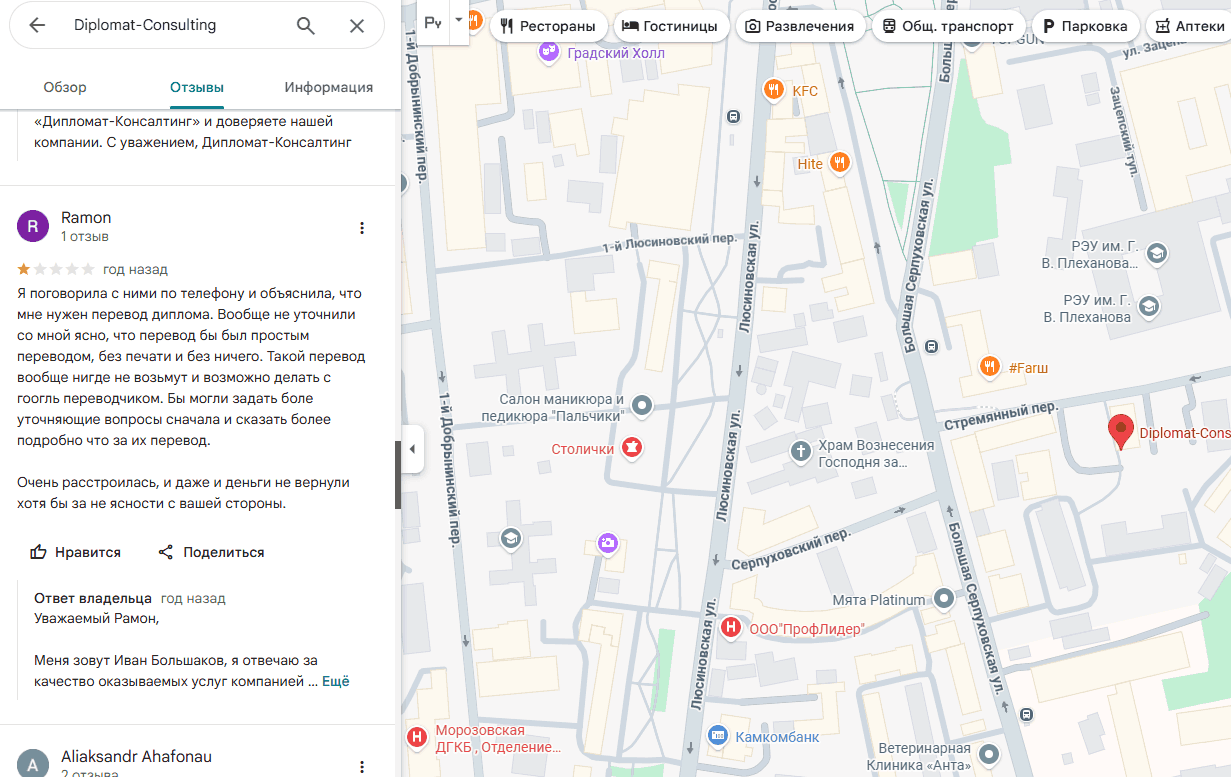This screenshot has width=1231, height=777.
Task: Click the Мята Platinum map marker
Action: tap(944, 599)
